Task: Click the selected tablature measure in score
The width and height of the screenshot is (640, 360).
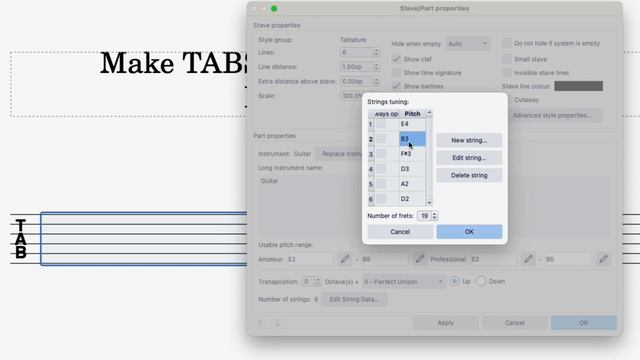Action: tap(144, 239)
